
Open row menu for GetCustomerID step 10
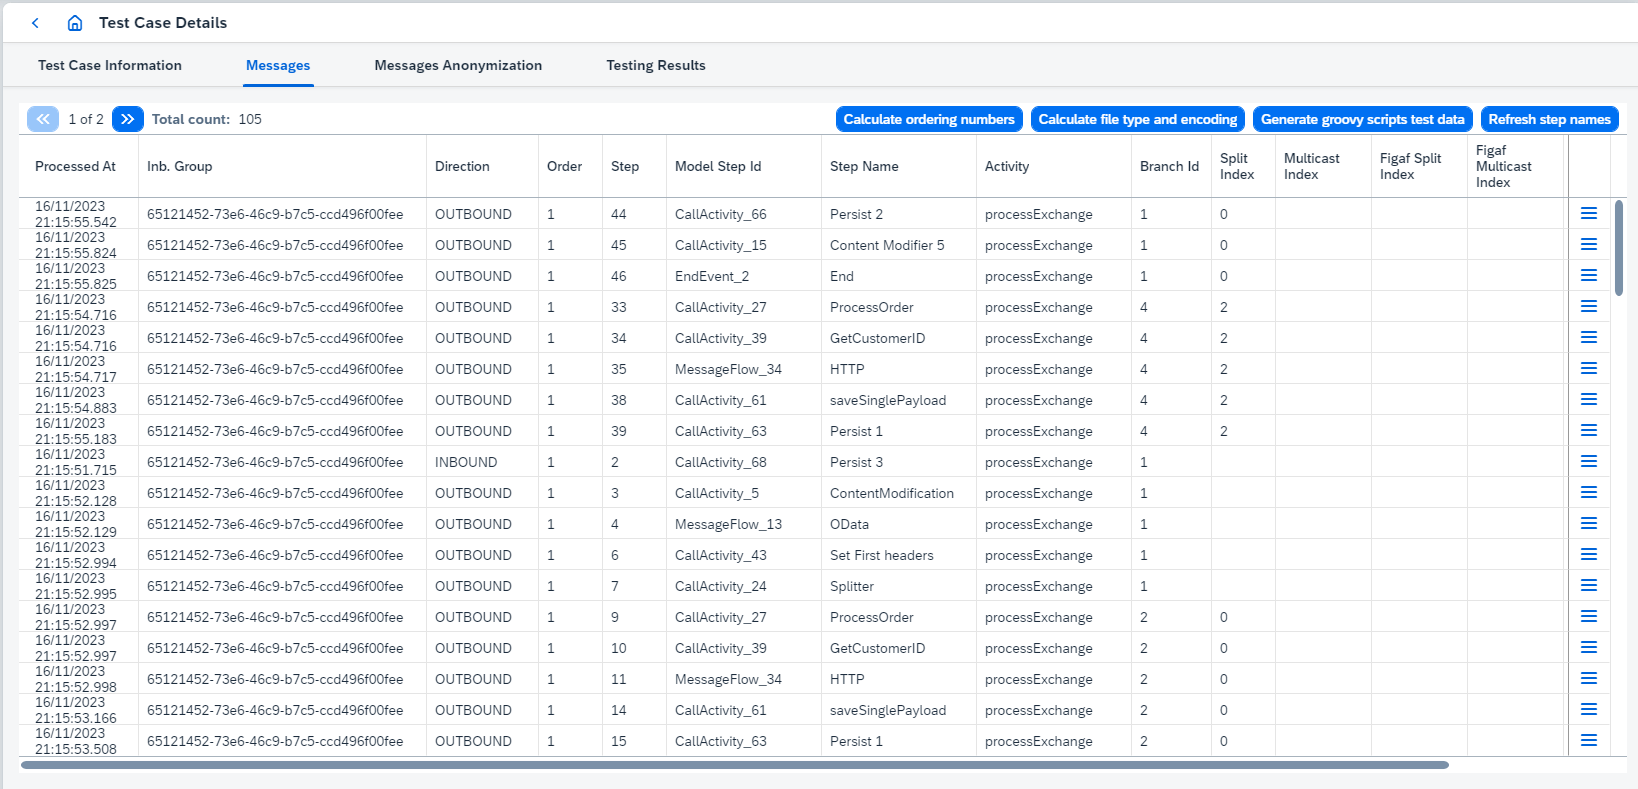[x=1589, y=648]
